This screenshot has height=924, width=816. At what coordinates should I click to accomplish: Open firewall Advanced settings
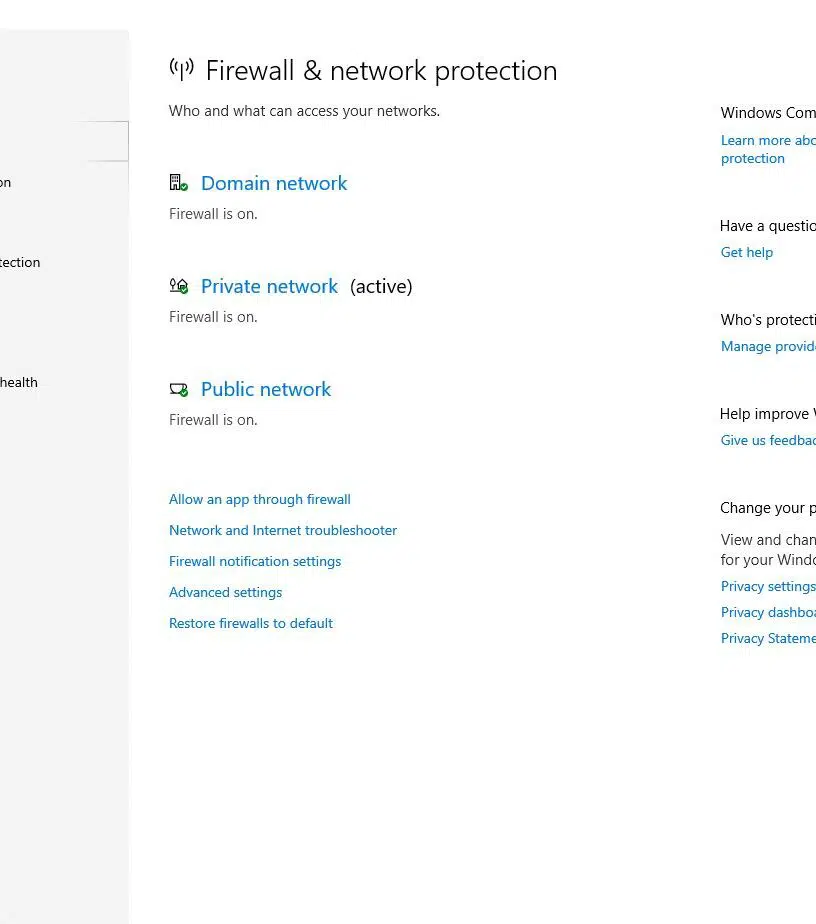(x=226, y=592)
